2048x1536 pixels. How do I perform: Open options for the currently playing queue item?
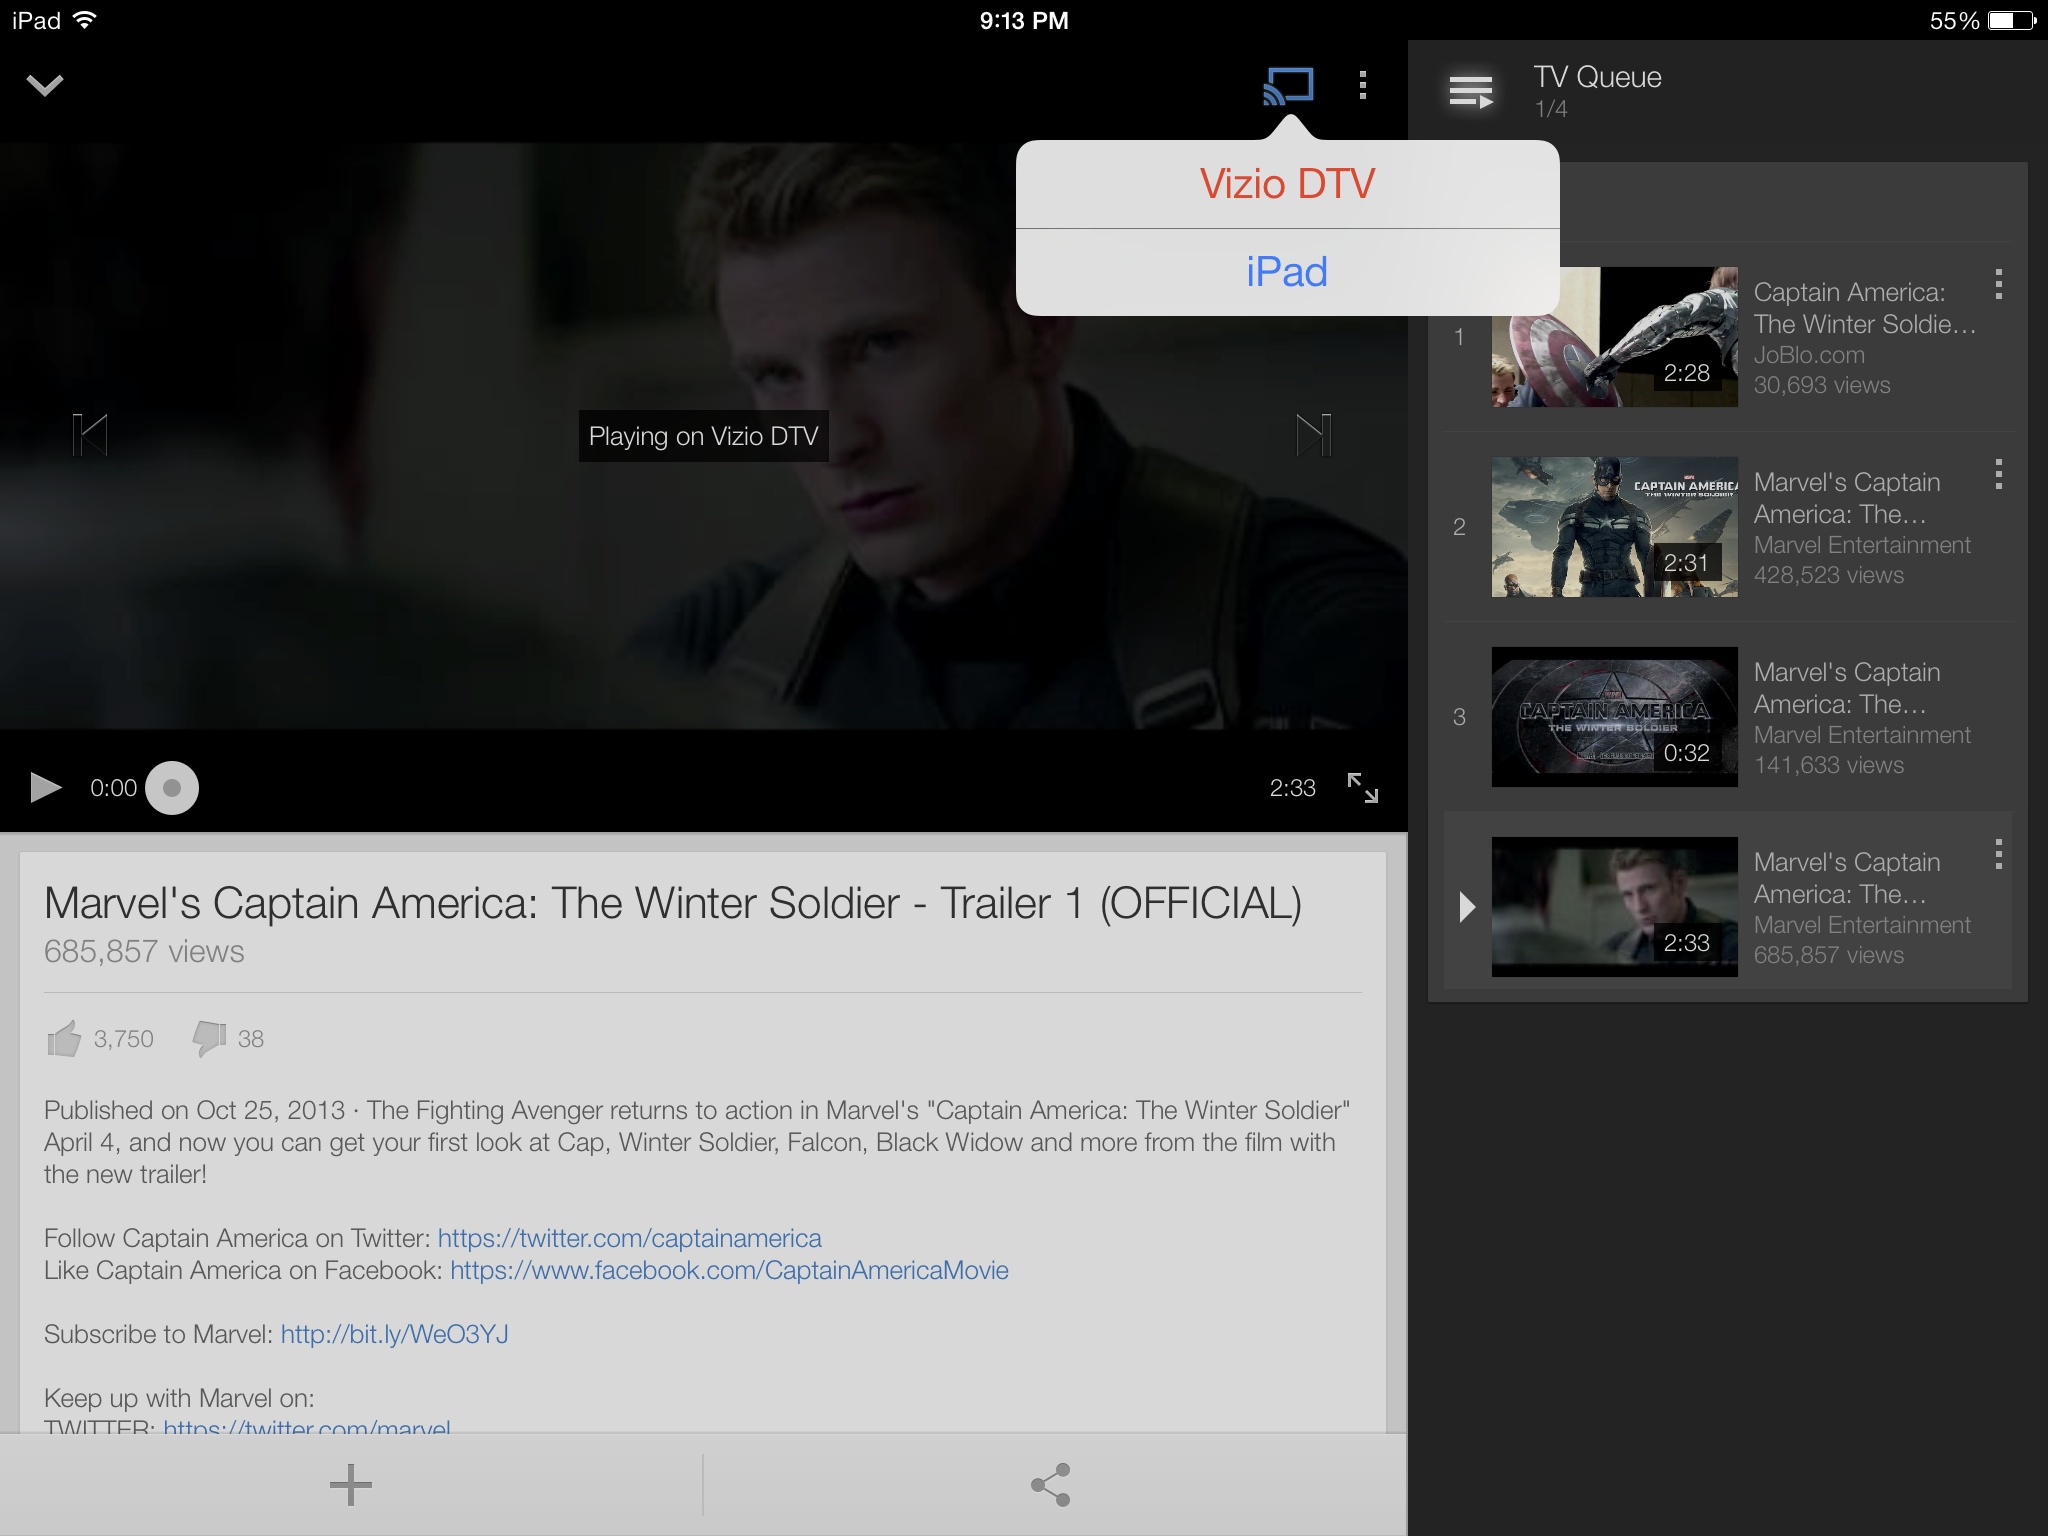click(x=1998, y=854)
